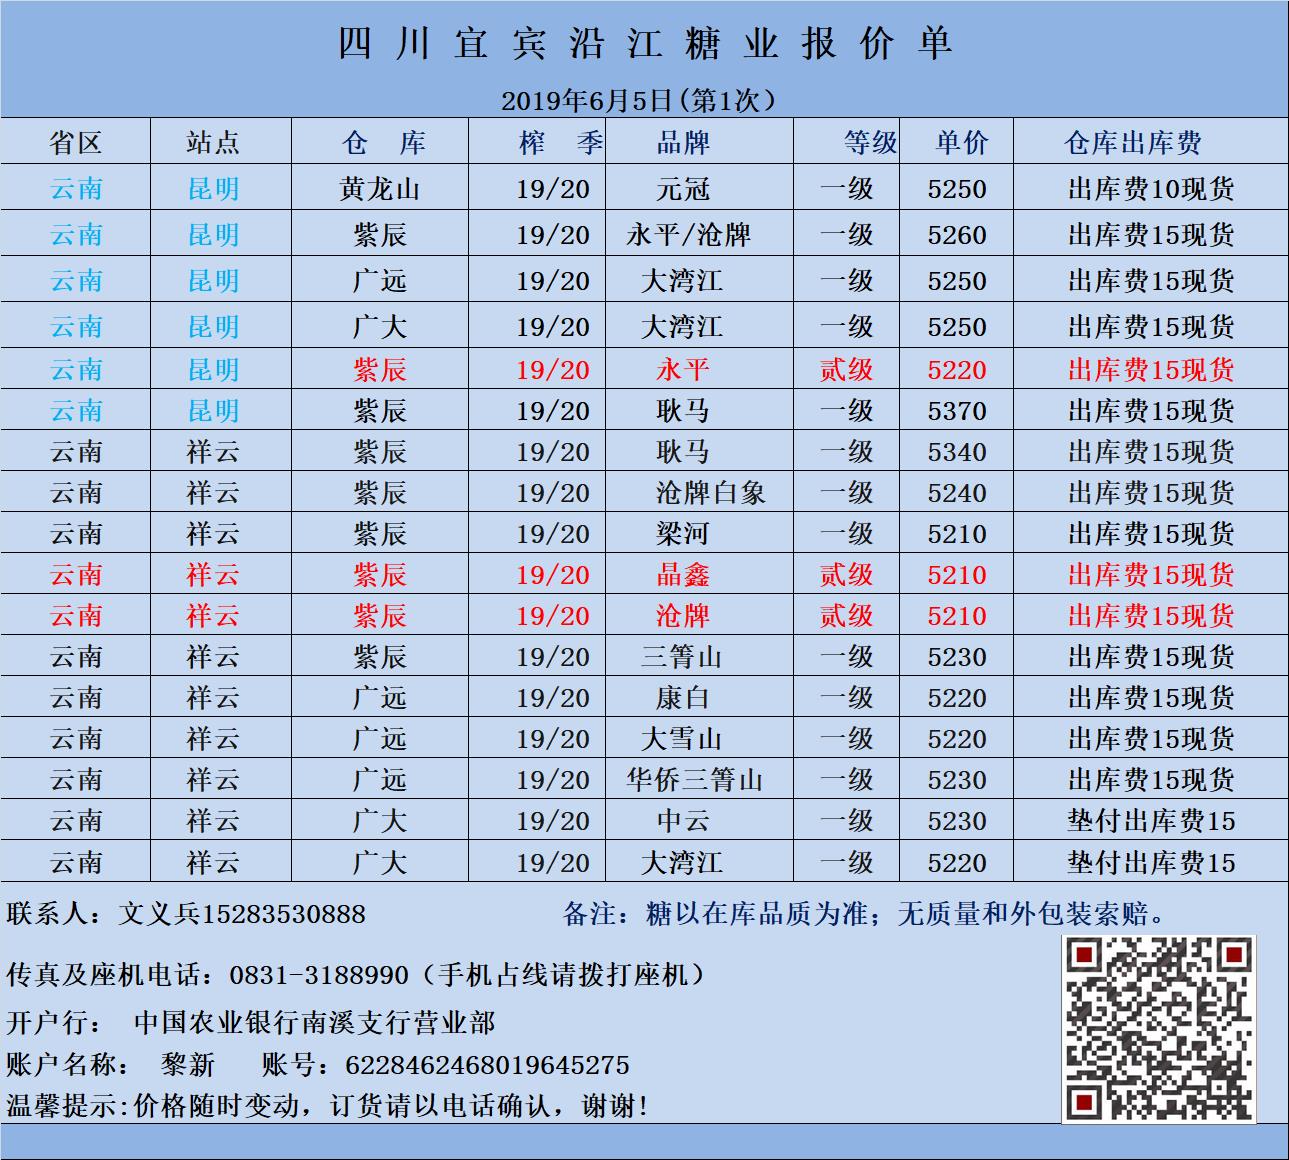Viewport: 1289px width, 1160px height.
Task: Select the 华侨三箐山 brand cell
Action: pos(695,780)
